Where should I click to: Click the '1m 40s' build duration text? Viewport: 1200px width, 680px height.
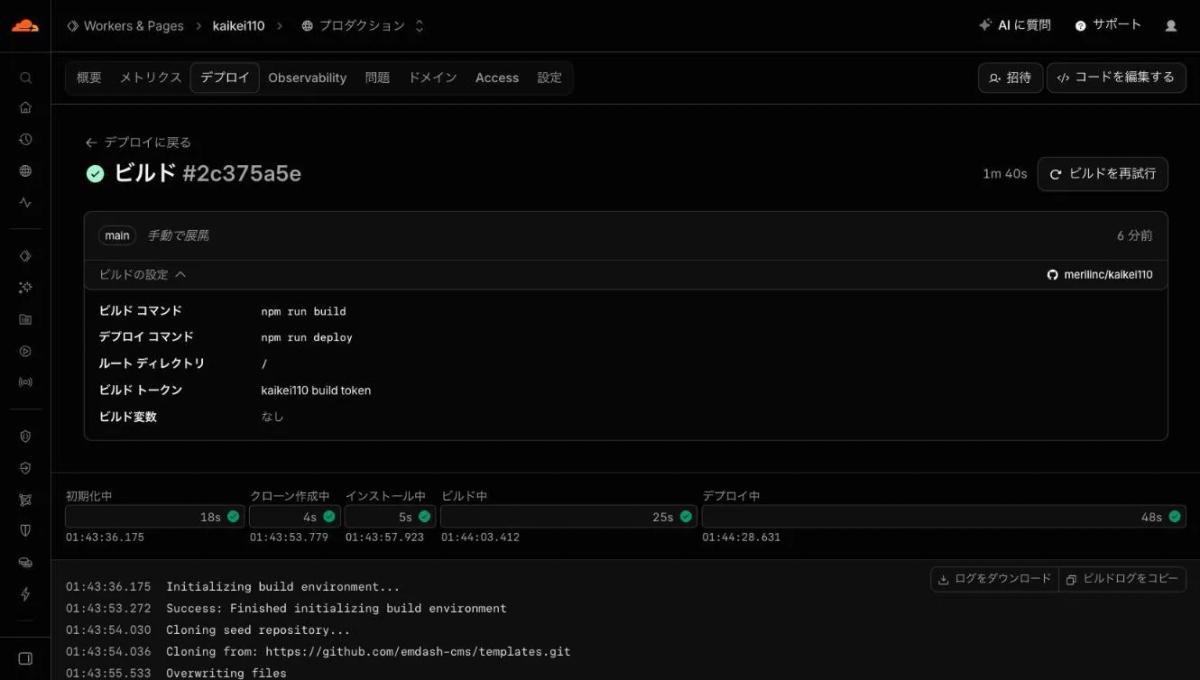pyautogui.click(x=1005, y=174)
